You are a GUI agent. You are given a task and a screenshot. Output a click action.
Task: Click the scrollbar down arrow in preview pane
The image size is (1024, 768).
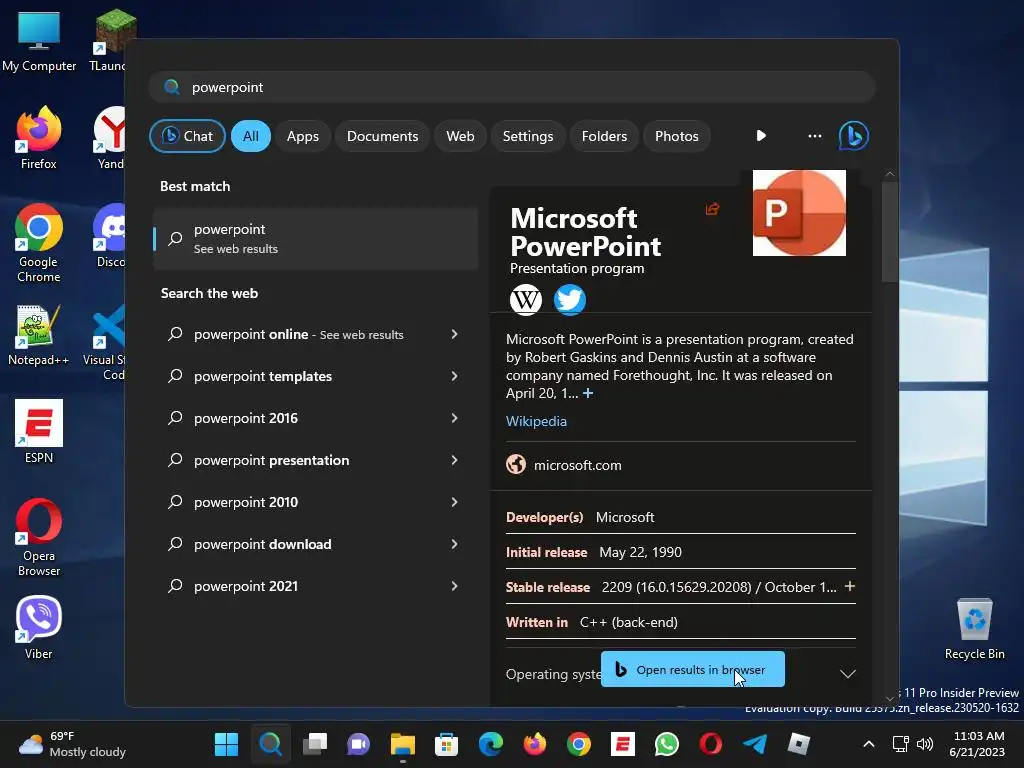tap(889, 698)
